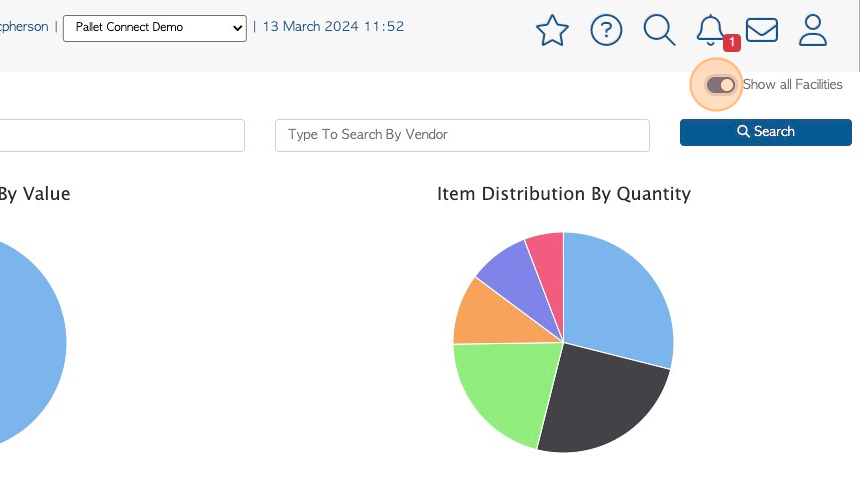Click the By Value pie chart
The image size is (860, 480).
coord(27,343)
